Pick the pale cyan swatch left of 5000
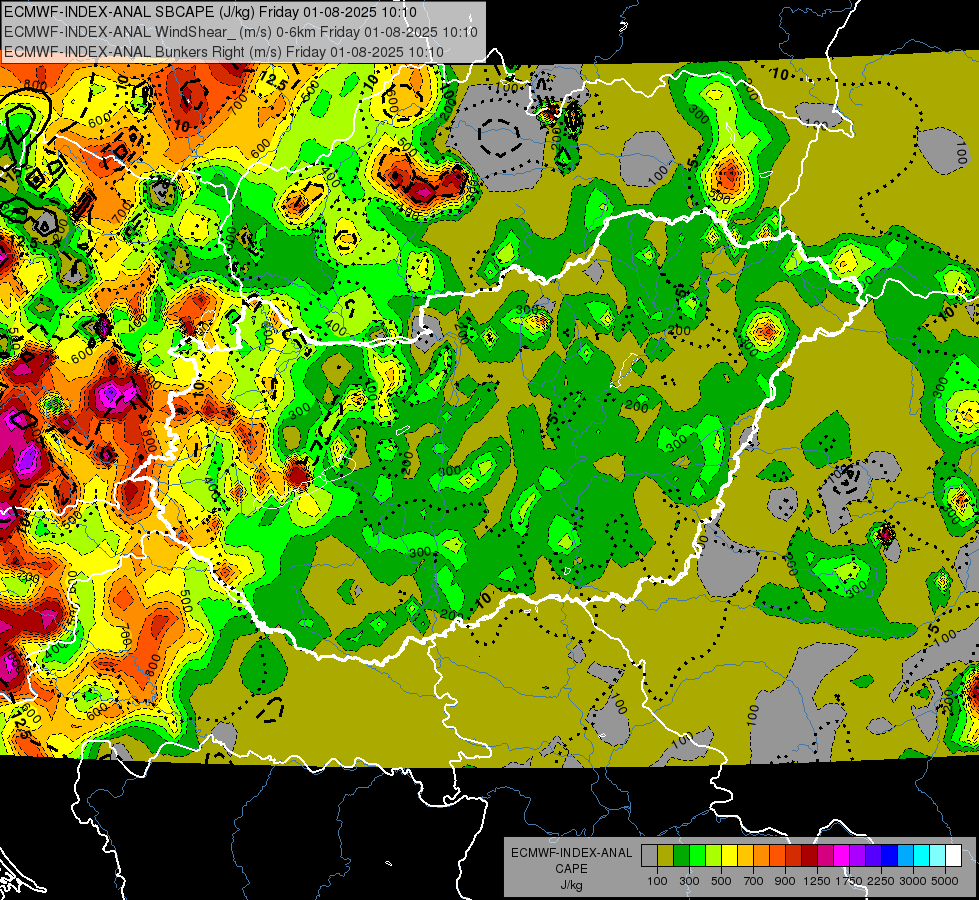This screenshot has width=979, height=900. coord(938,855)
